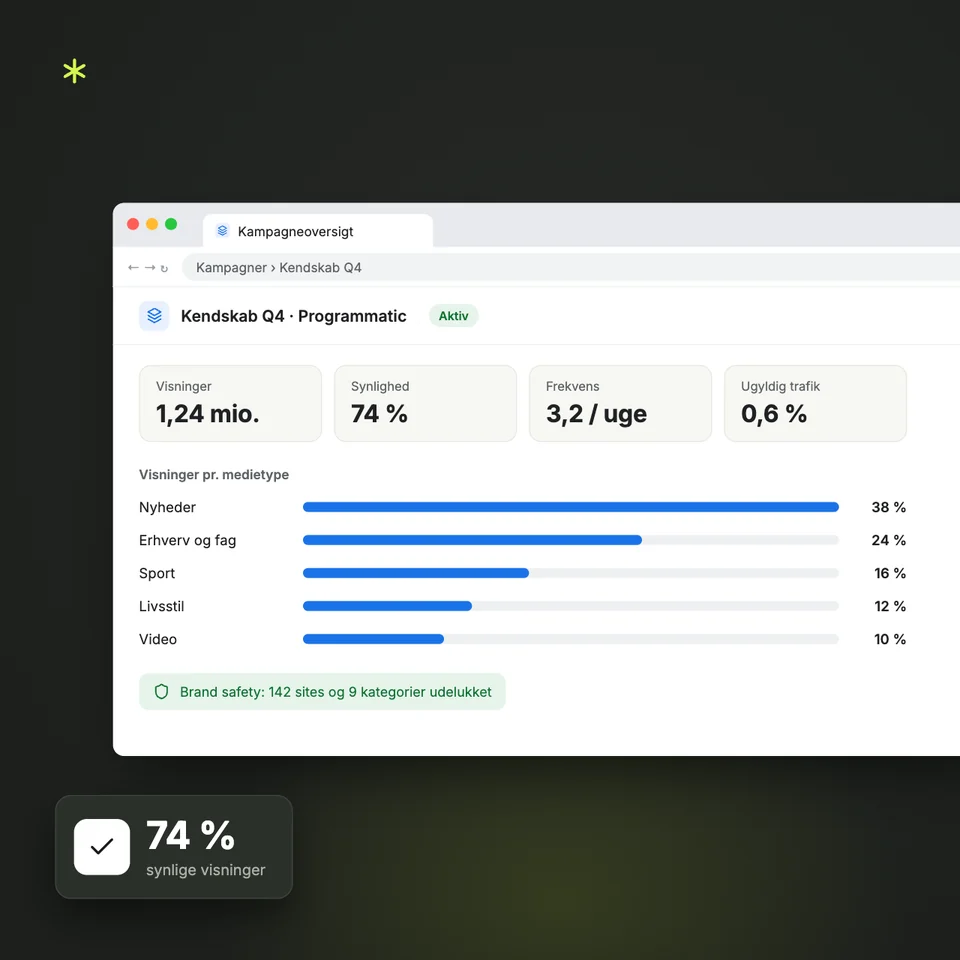Open the Visninger 1,24 mio. card
960x960 pixels.
pyautogui.click(x=230, y=403)
